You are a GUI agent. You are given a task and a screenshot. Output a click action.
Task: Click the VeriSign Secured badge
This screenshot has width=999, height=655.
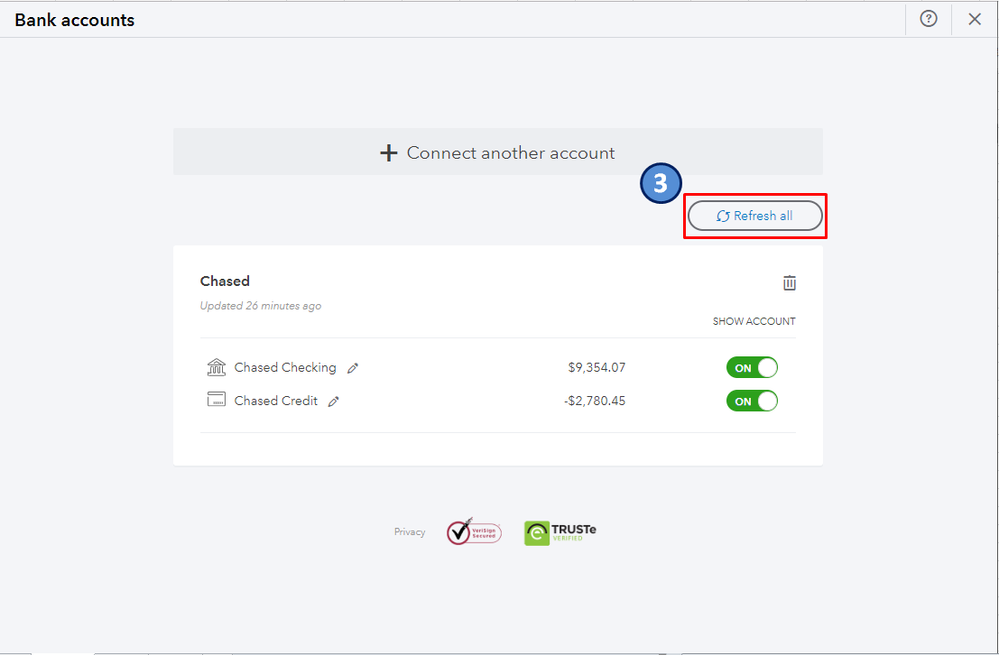pos(474,531)
